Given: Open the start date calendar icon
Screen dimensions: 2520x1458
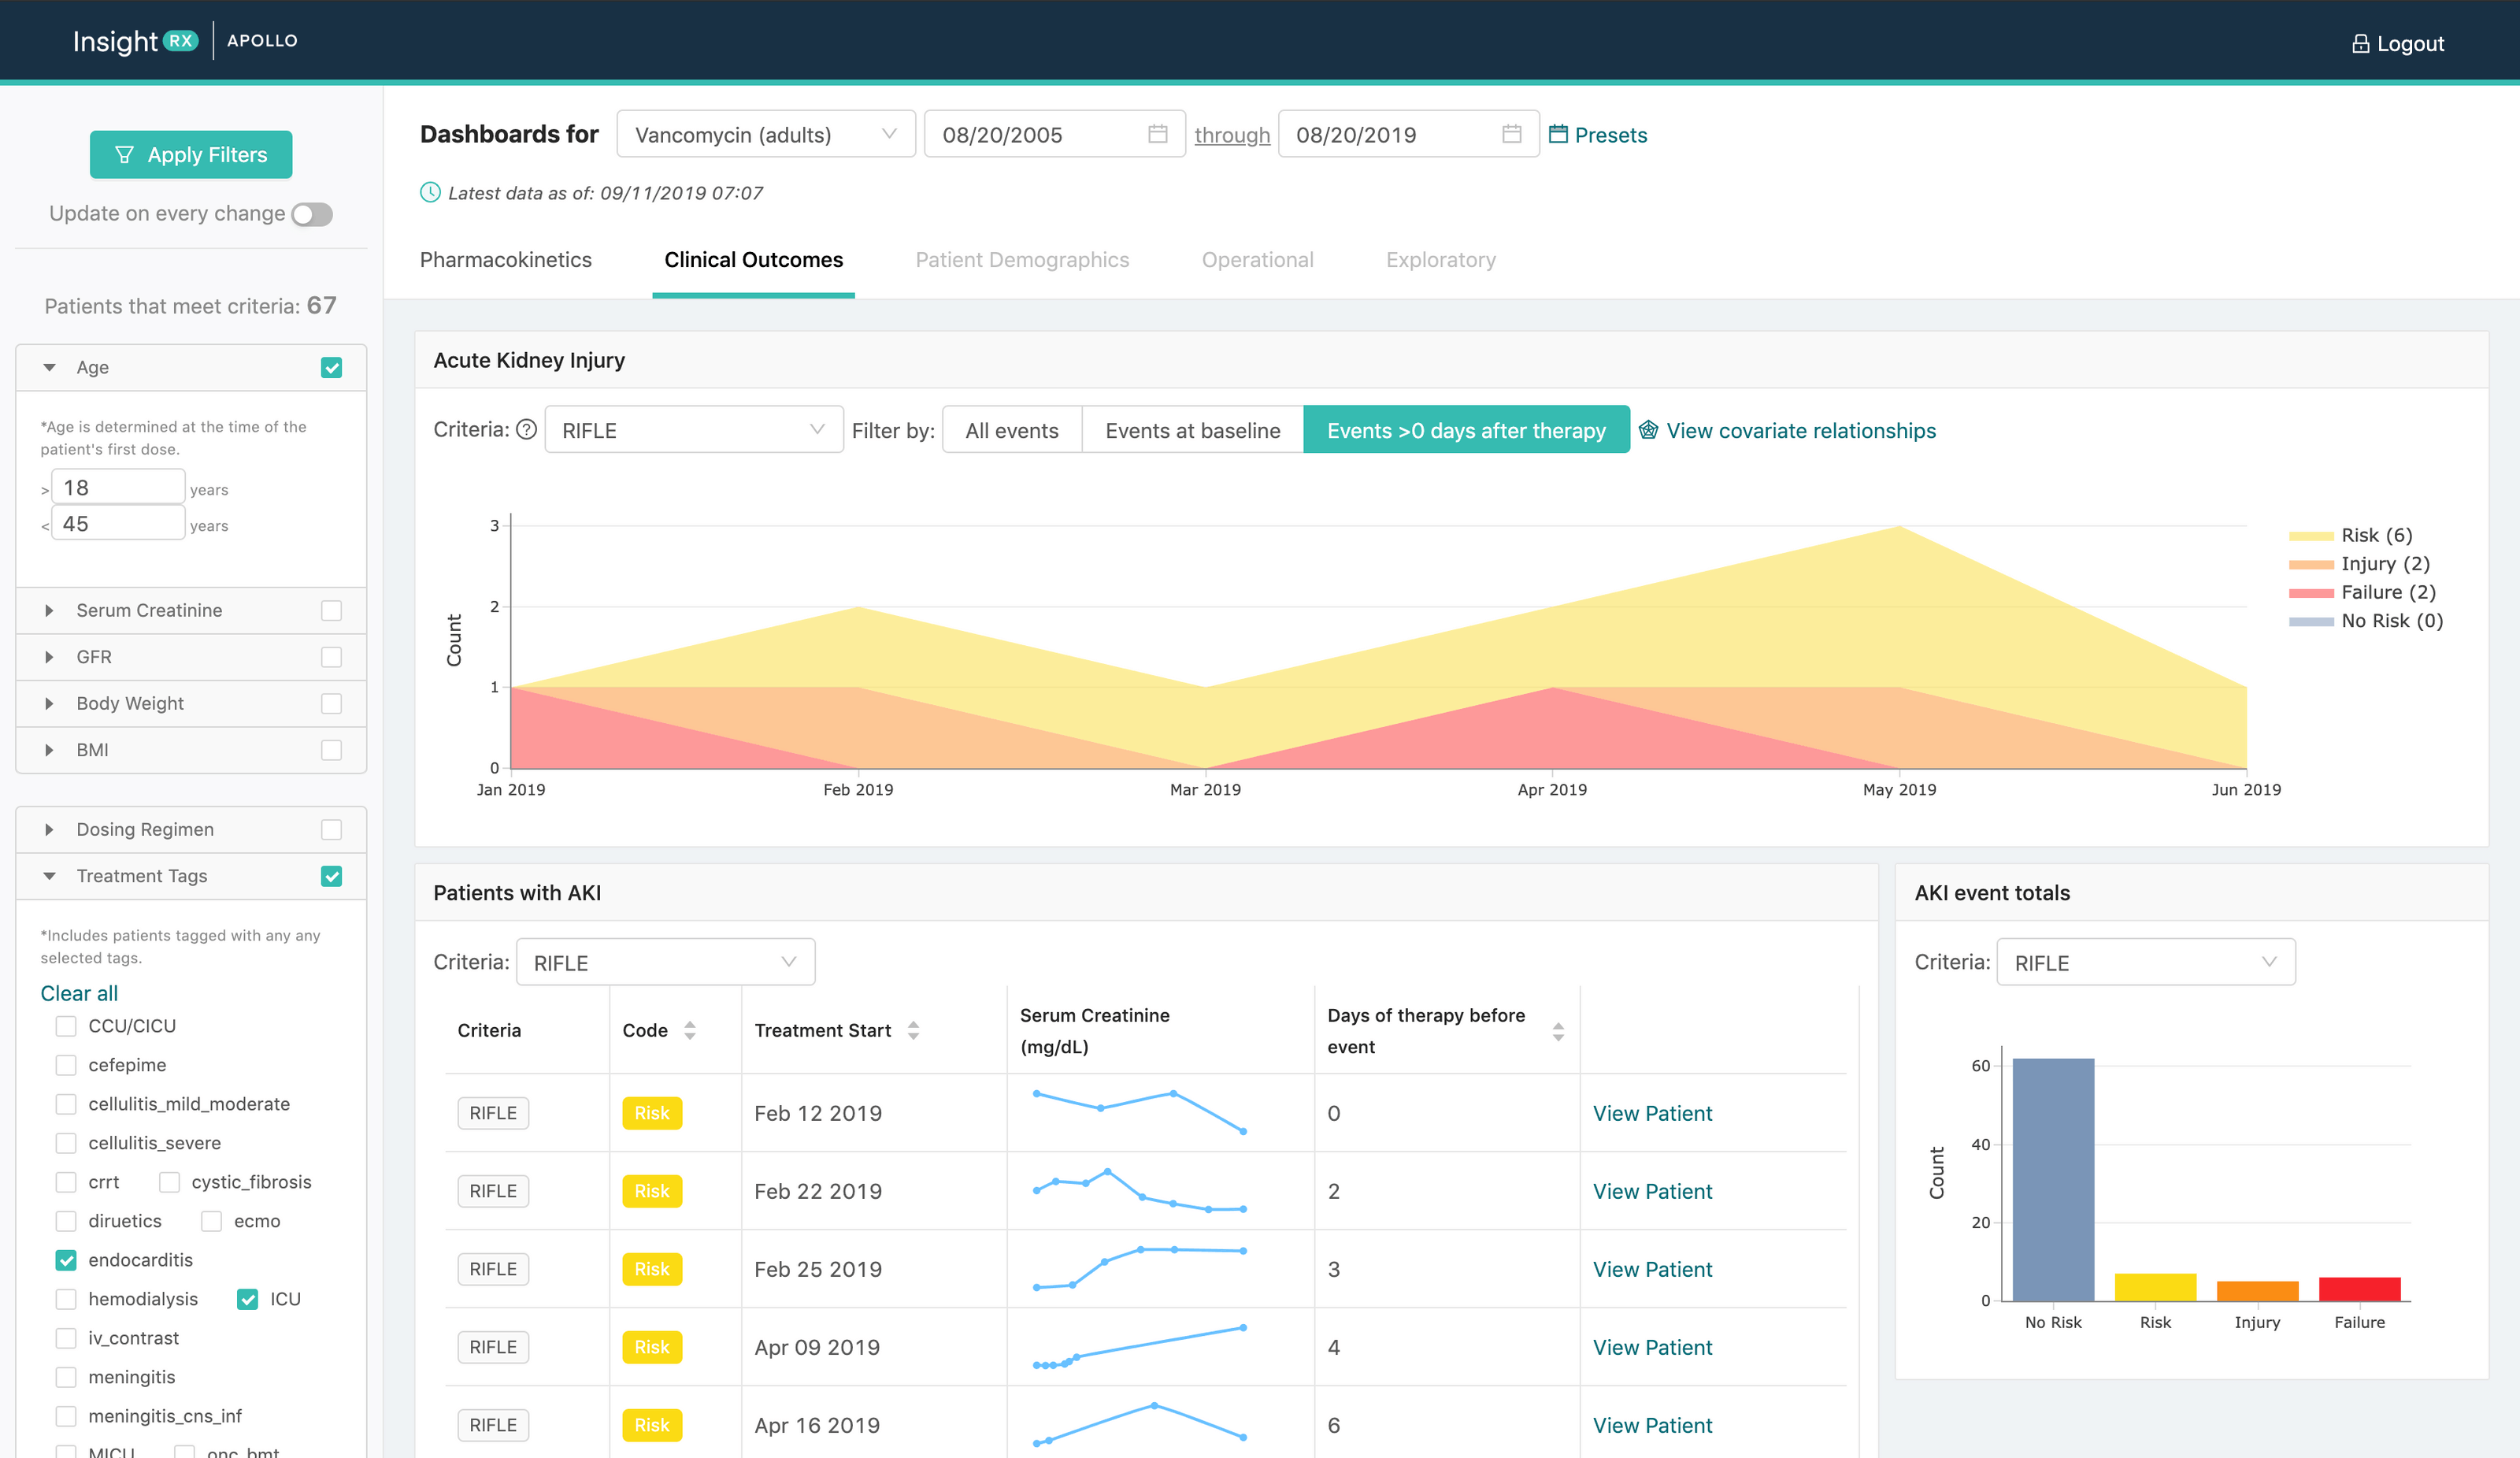Looking at the screenshot, I should (x=1157, y=134).
